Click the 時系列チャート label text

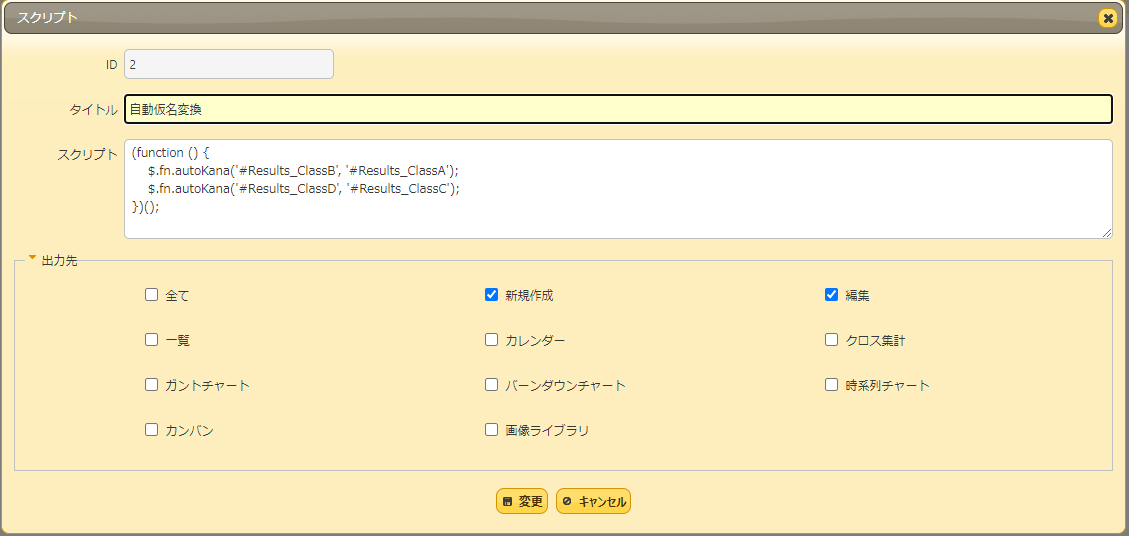point(888,385)
